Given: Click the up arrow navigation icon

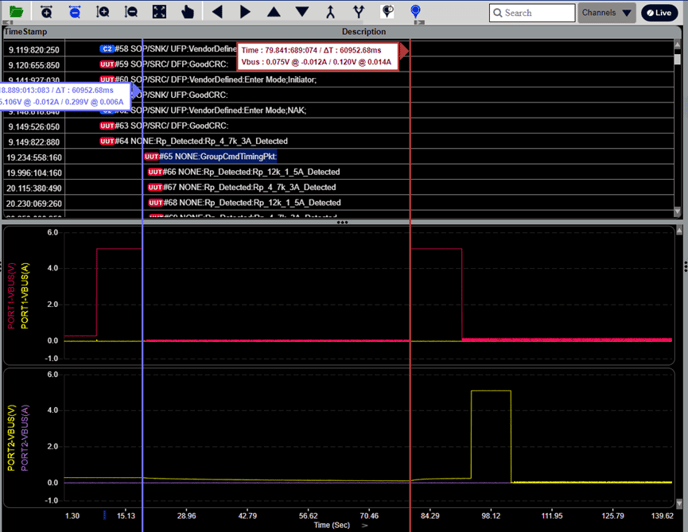Looking at the screenshot, I should 274,12.
